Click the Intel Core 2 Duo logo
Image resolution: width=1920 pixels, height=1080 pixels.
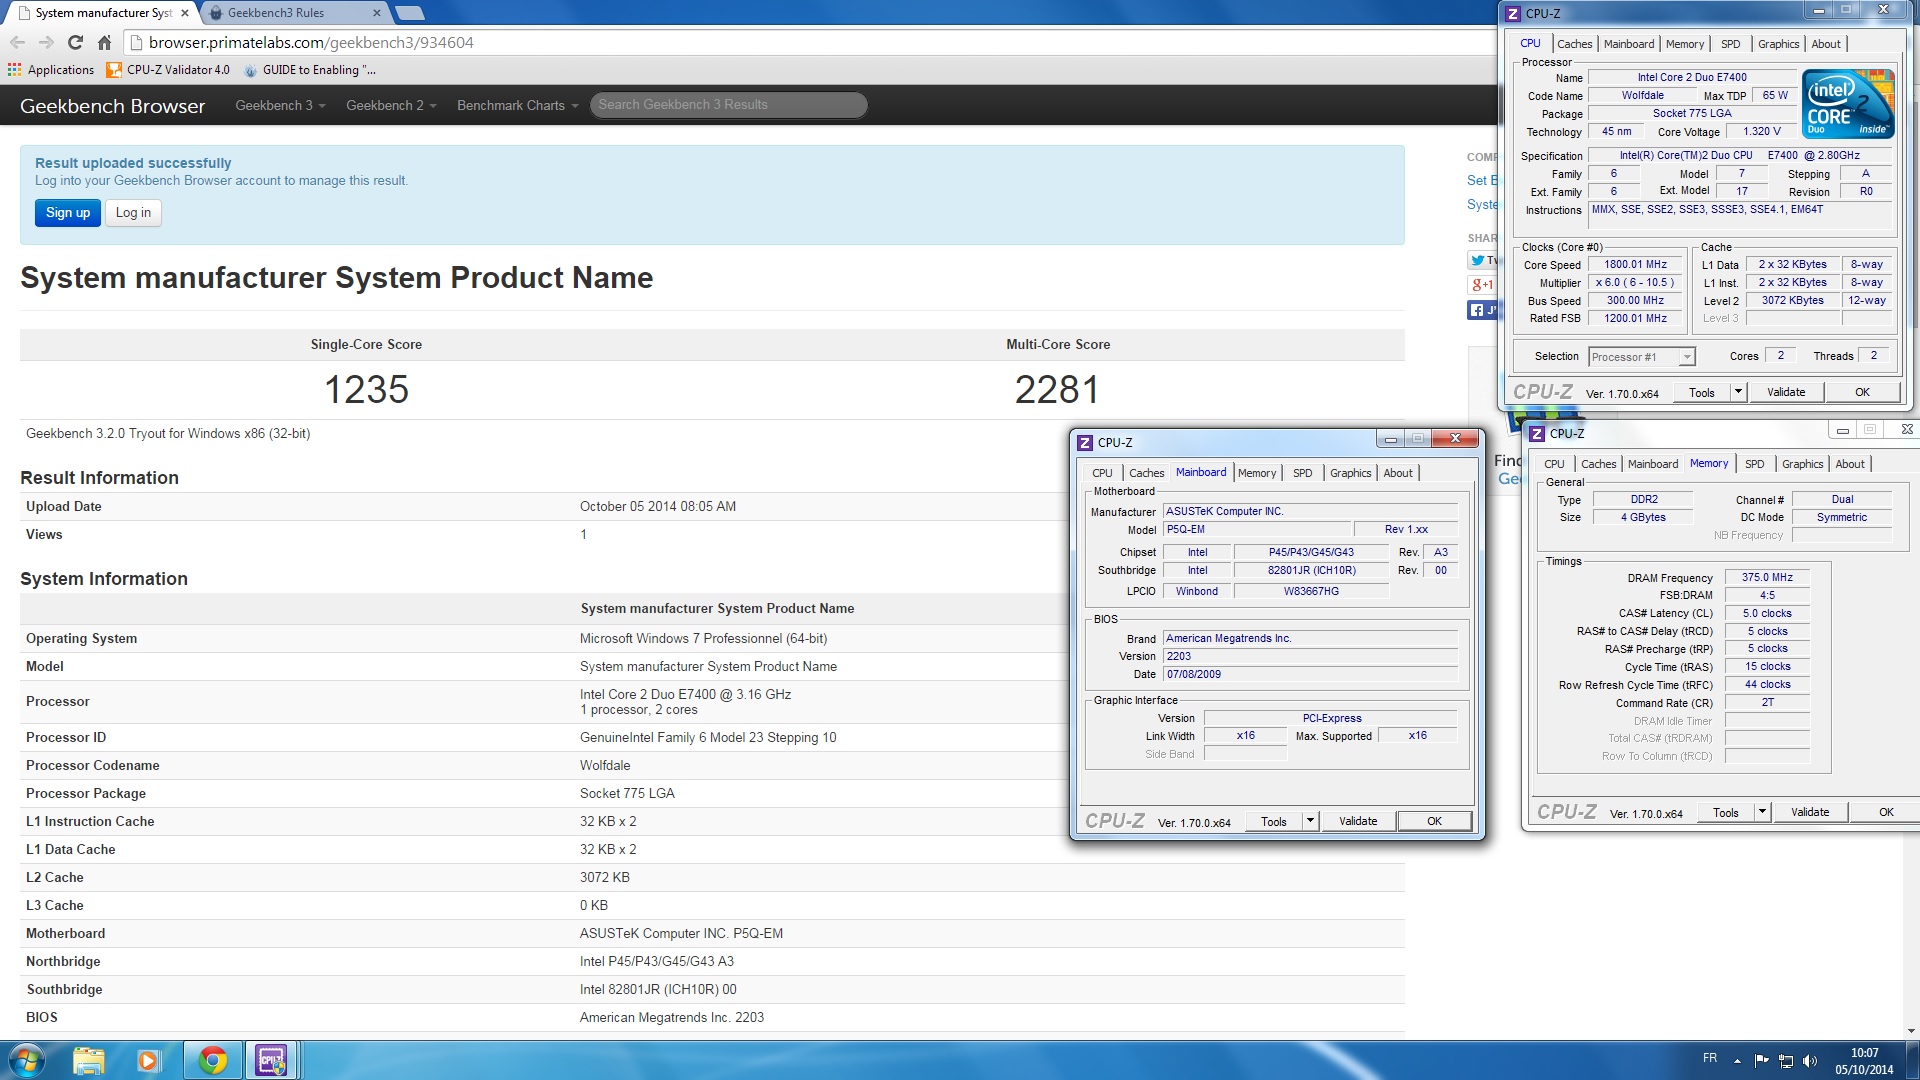coord(1848,104)
